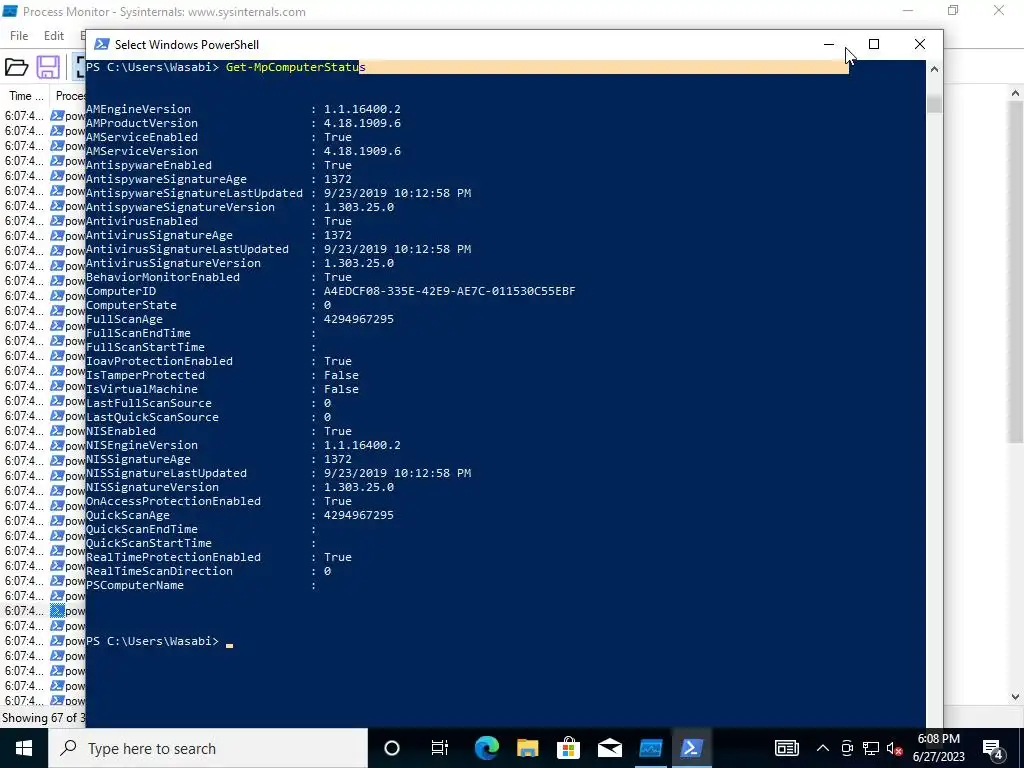Open Cortana from the taskbar
1024x768 pixels.
pos(392,748)
